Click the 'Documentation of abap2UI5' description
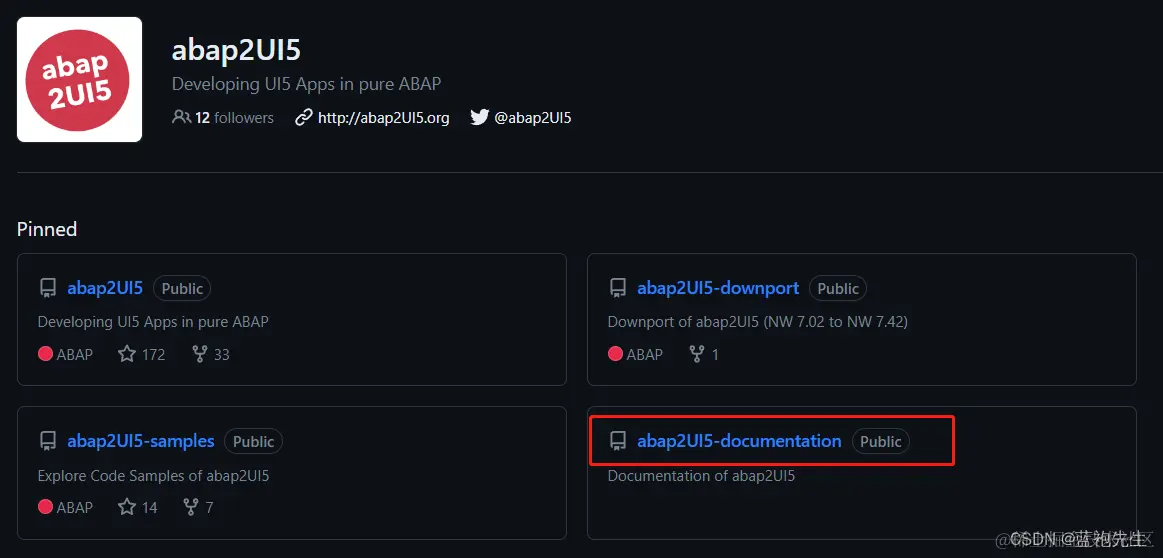This screenshot has height=558, width=1163. coord(701,476)
